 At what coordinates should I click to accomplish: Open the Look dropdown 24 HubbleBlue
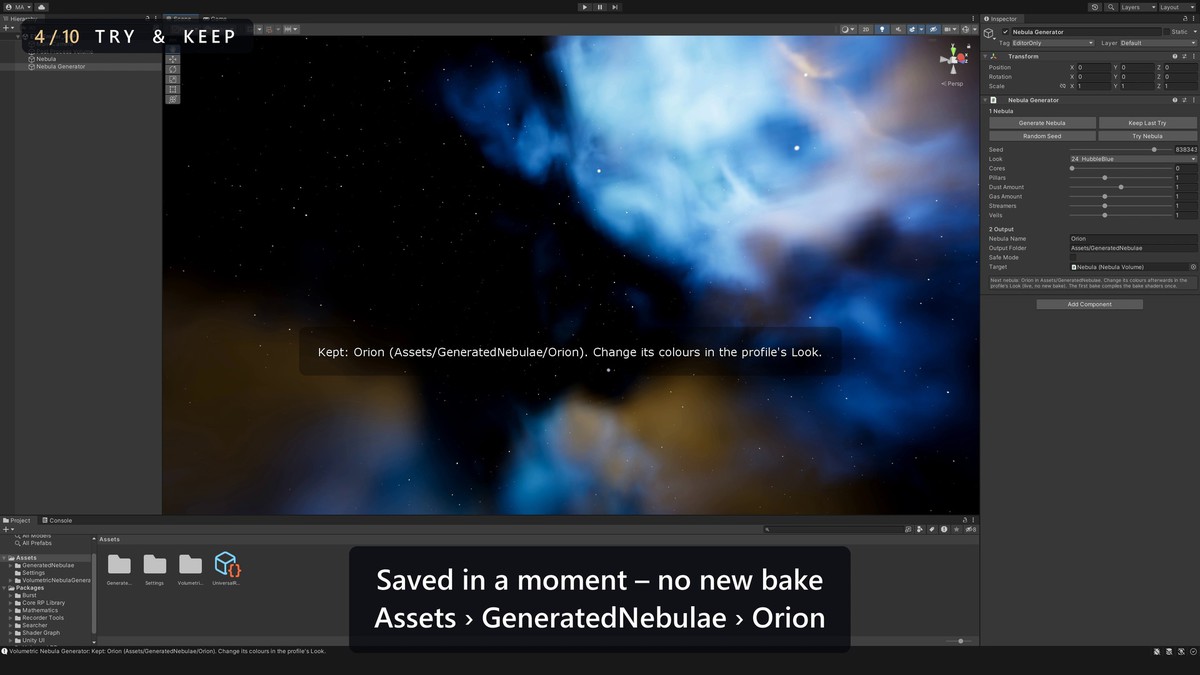coord(1133,159)
